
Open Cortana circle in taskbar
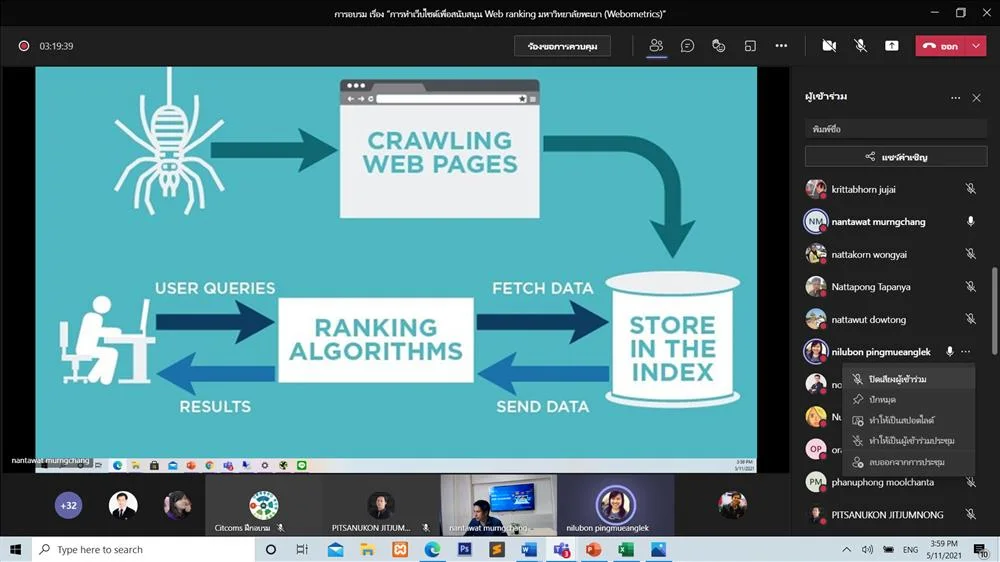tap(270, 549)
